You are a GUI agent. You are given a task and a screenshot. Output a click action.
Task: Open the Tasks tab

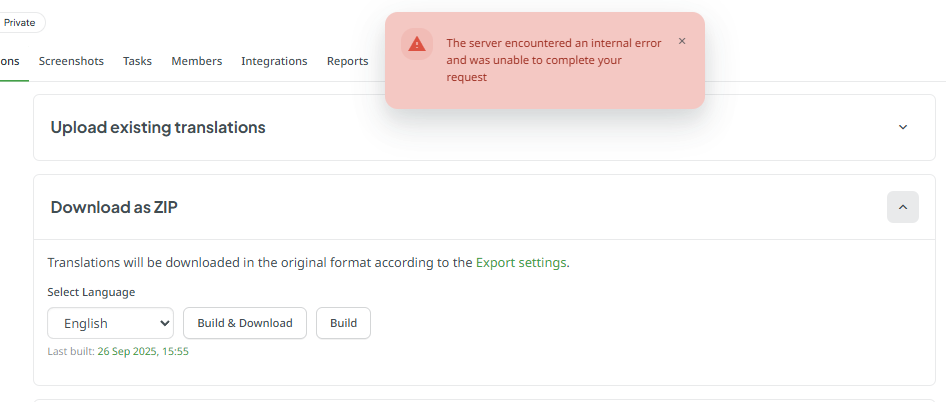(x=137, y=61)
